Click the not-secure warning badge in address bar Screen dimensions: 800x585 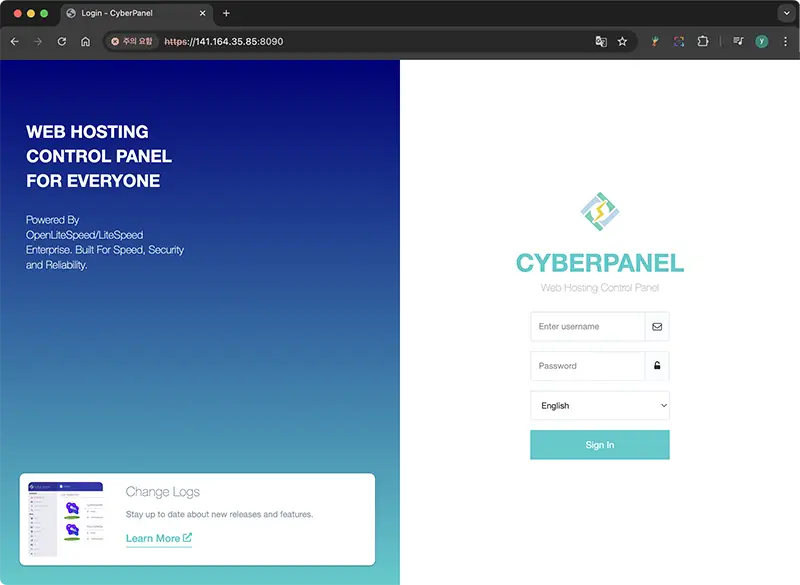tap(132, 41)
